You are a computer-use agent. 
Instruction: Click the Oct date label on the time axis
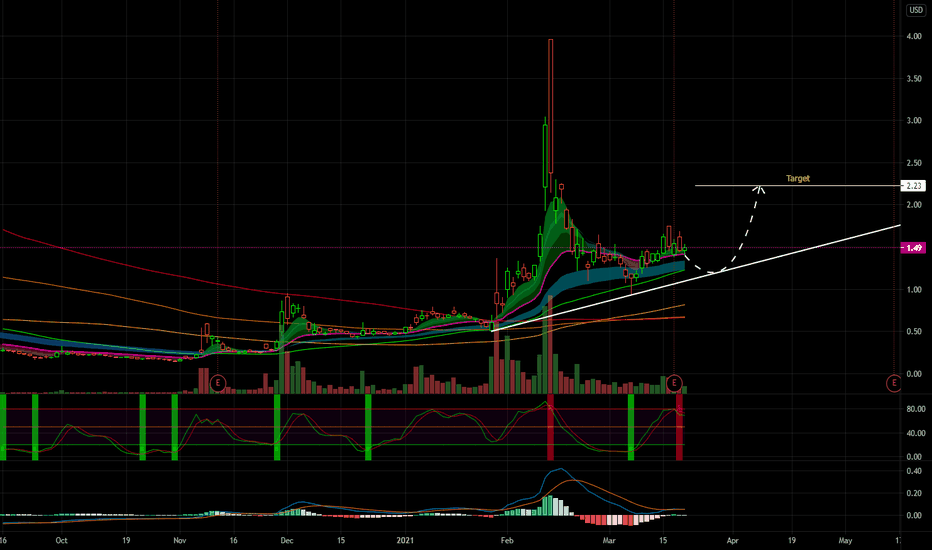(x=61, y=540)
